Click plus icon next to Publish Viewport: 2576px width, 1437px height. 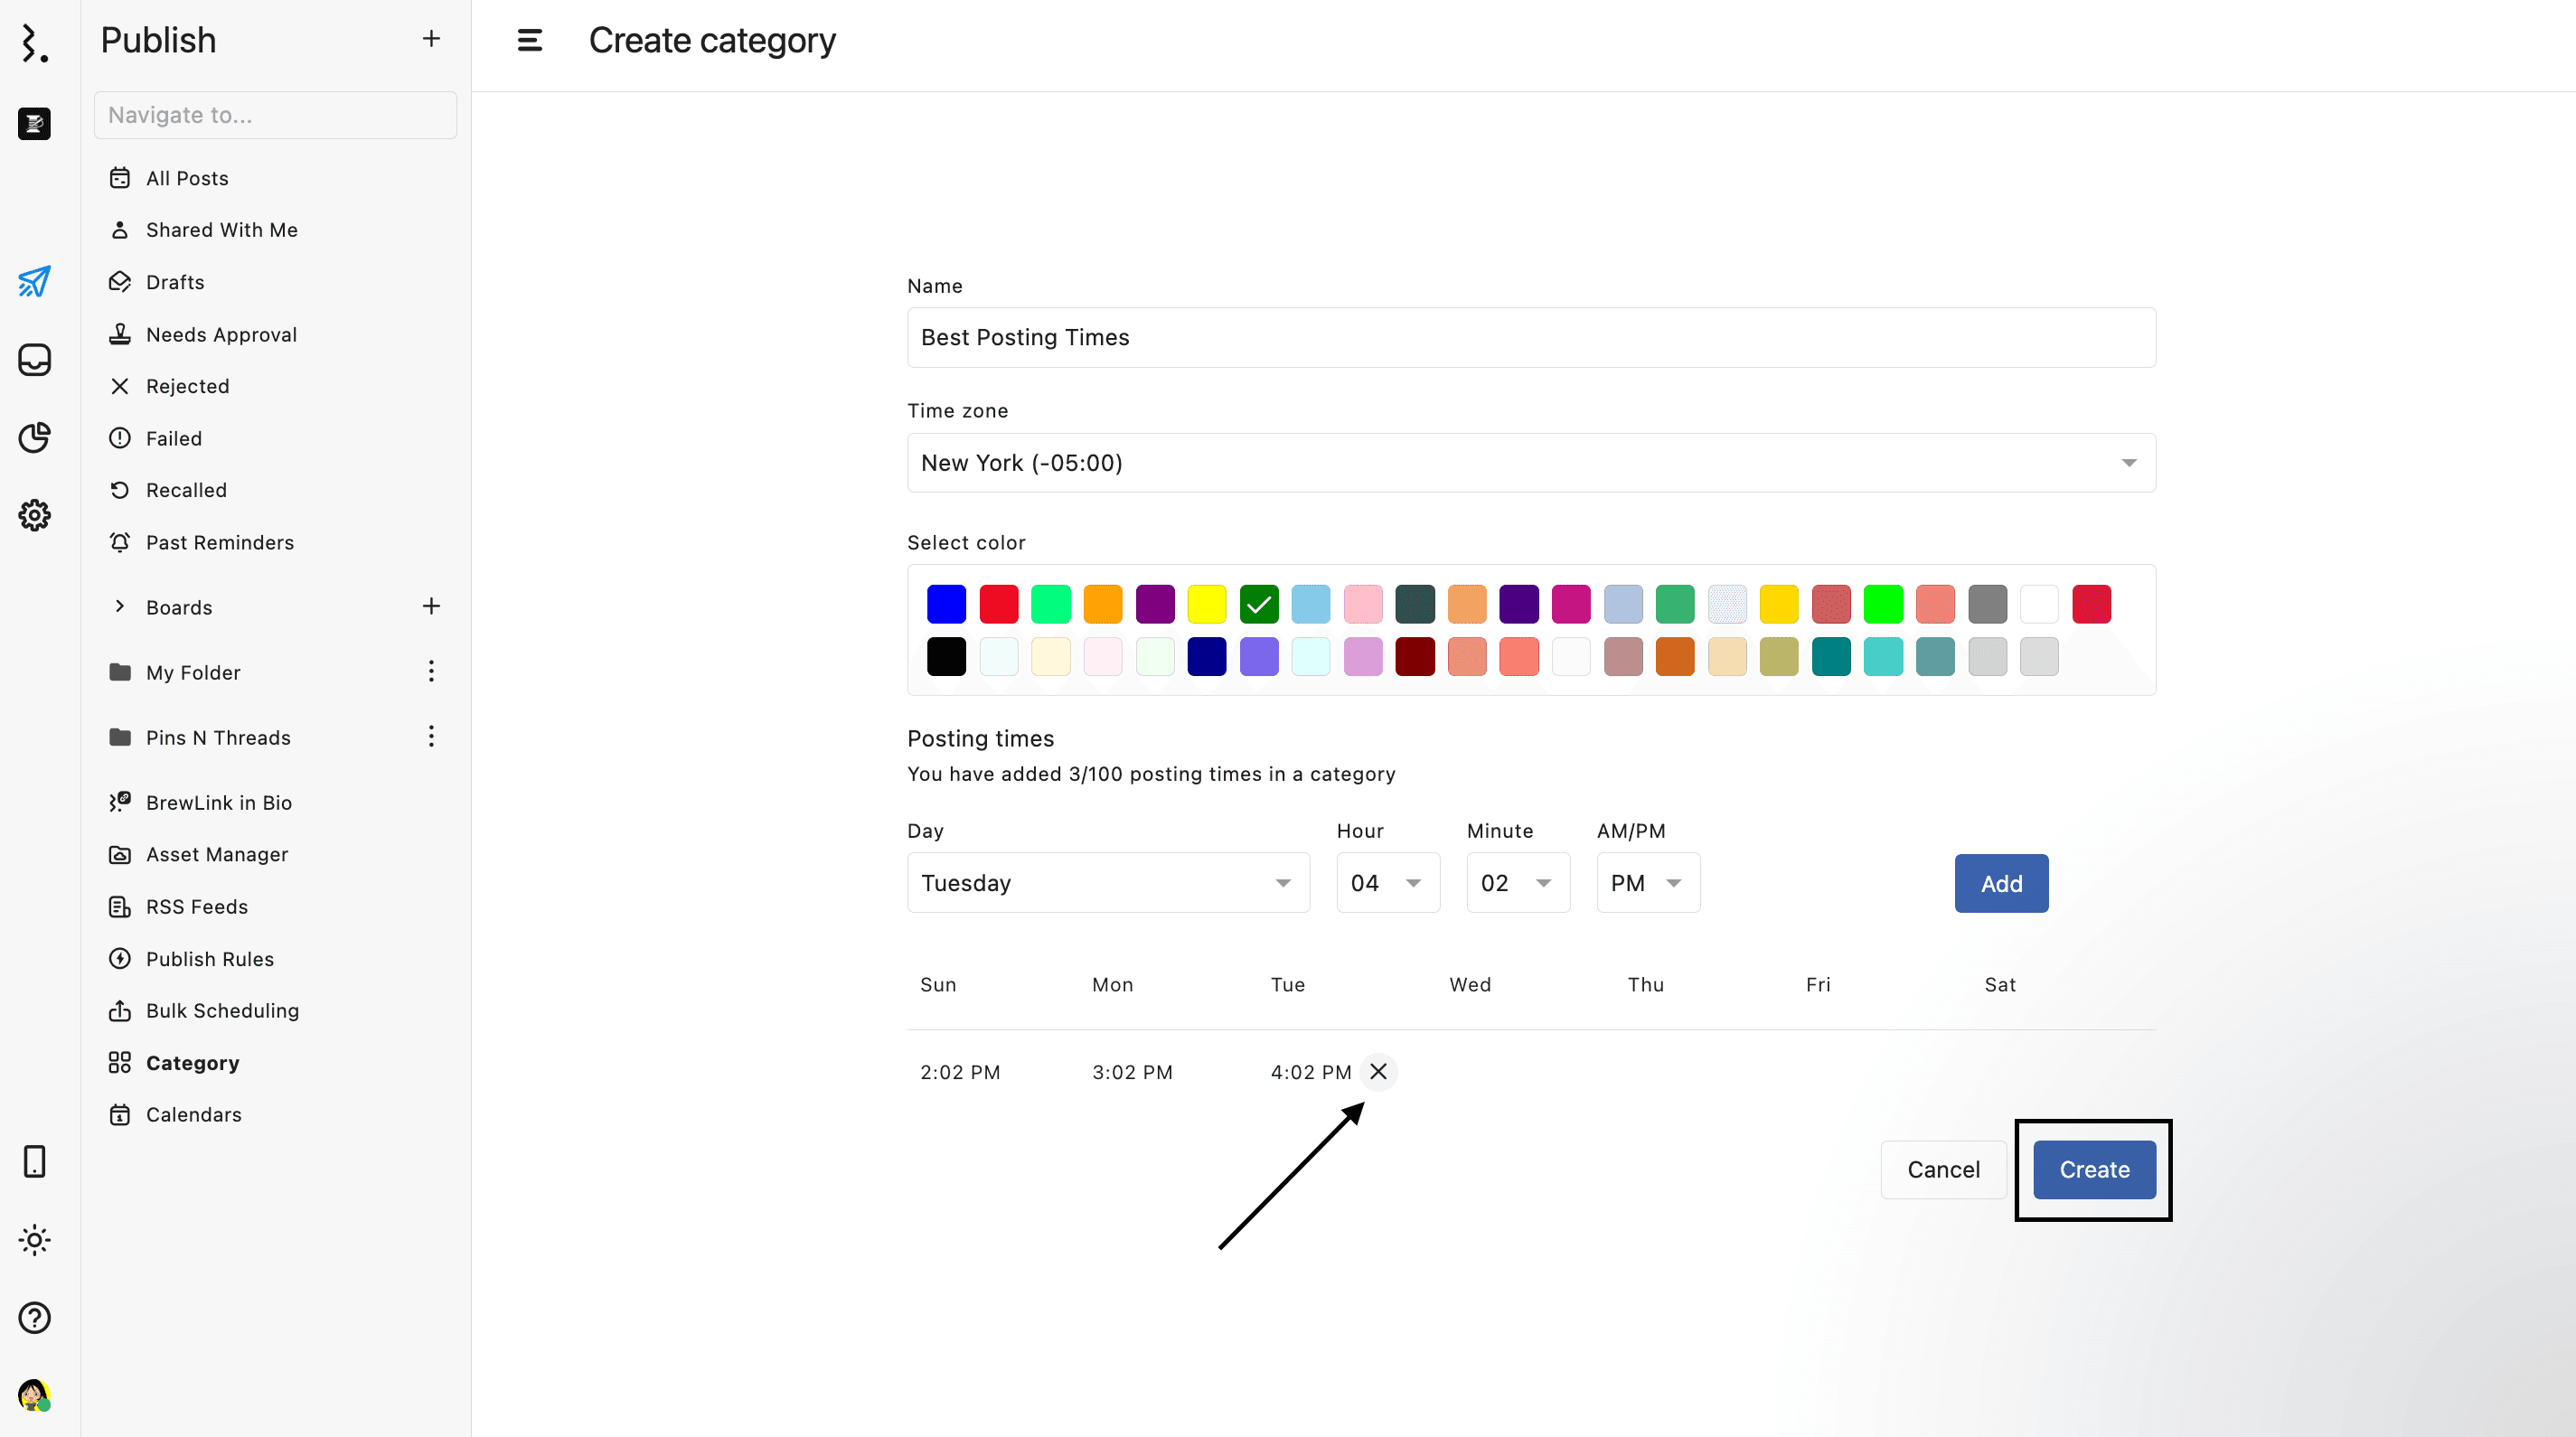[x=431, y=39]
